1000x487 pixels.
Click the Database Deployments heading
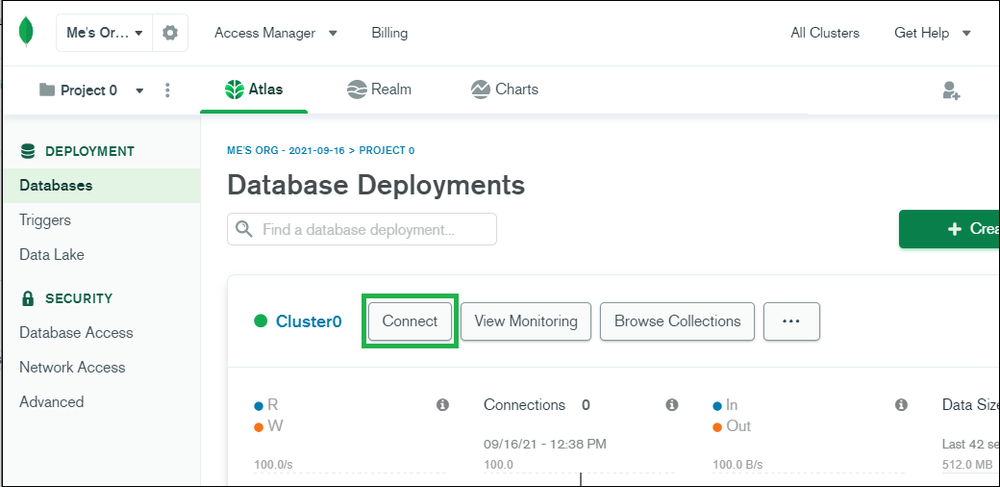click(x=376, y=185)
